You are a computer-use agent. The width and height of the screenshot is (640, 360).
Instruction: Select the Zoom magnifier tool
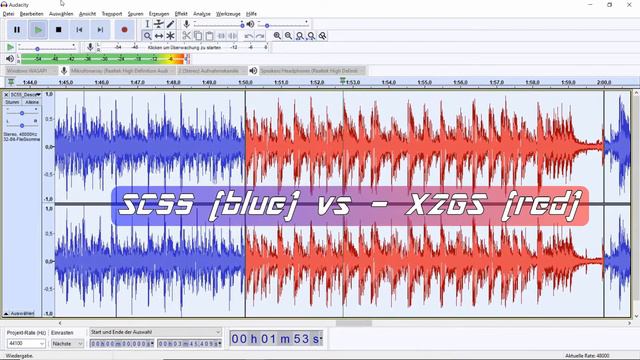pyautogui.click(x=147, y=36)
